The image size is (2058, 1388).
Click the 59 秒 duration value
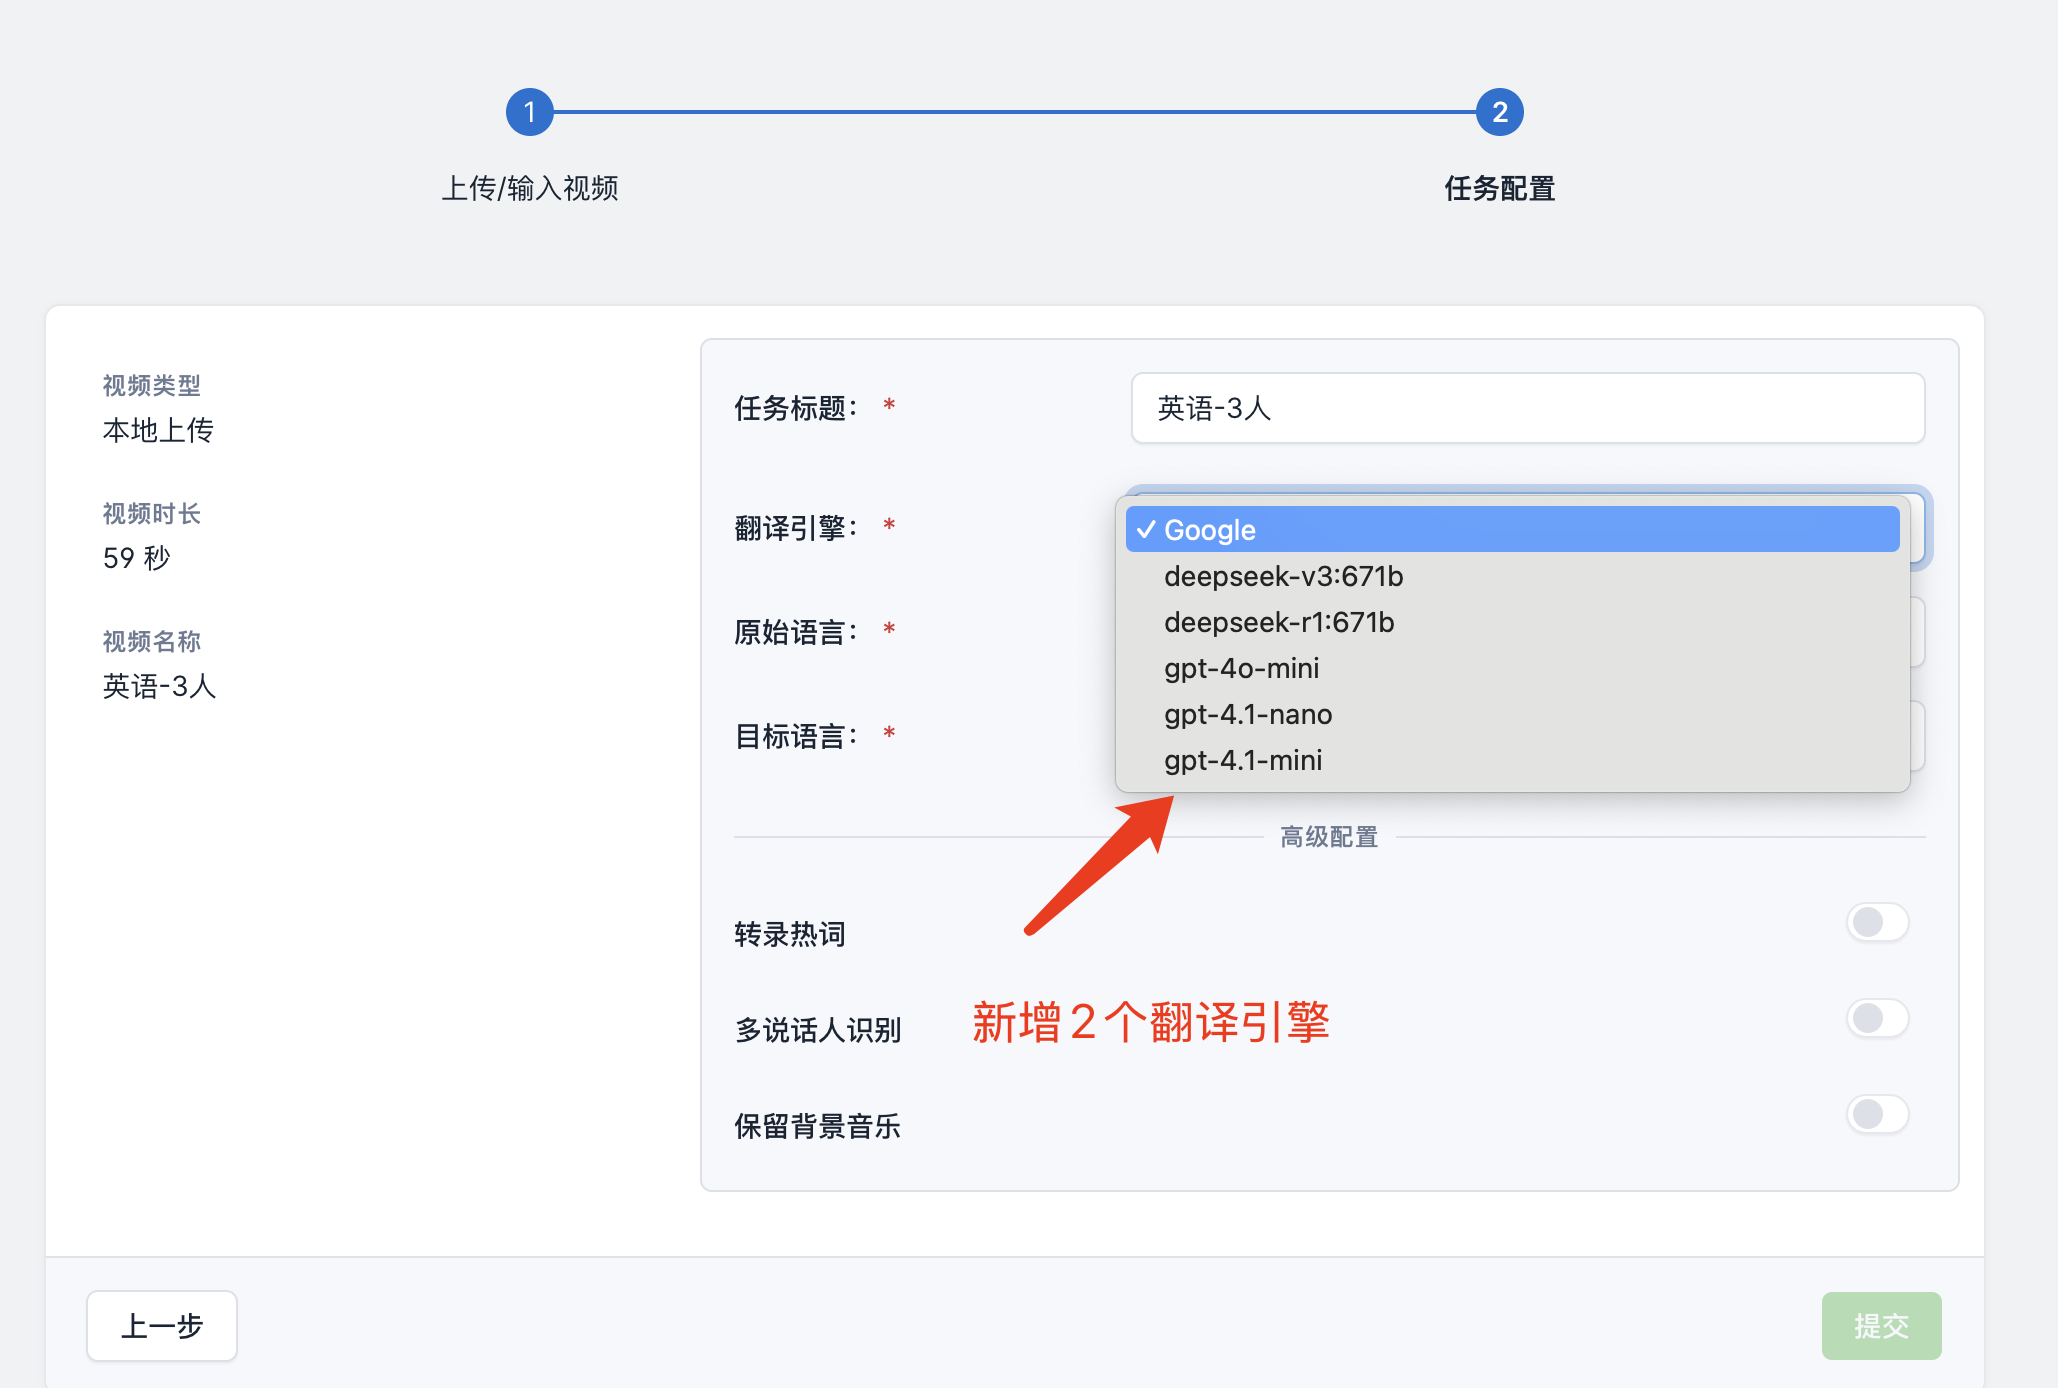pyautogui.click(x=136, y=558)
